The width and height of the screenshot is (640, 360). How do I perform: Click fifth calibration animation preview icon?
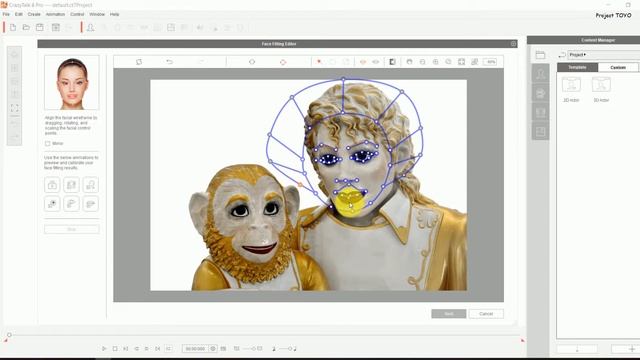coord(71,204)
